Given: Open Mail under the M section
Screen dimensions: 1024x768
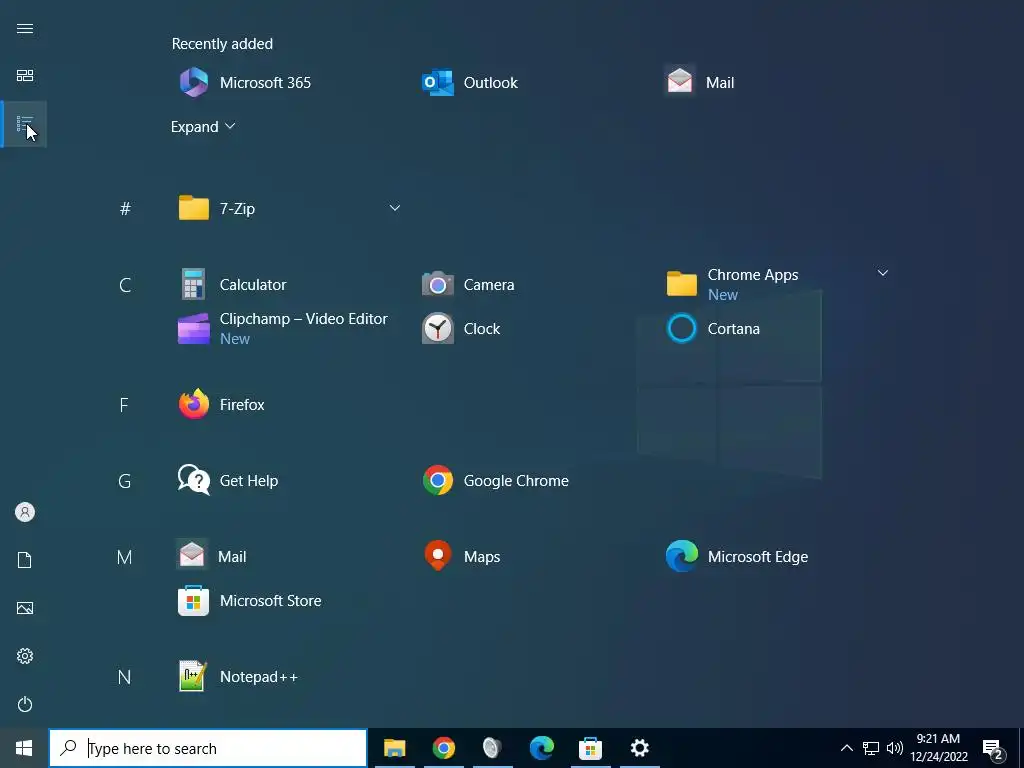Looking at the screenshot, I should click(x=212, y=556).
